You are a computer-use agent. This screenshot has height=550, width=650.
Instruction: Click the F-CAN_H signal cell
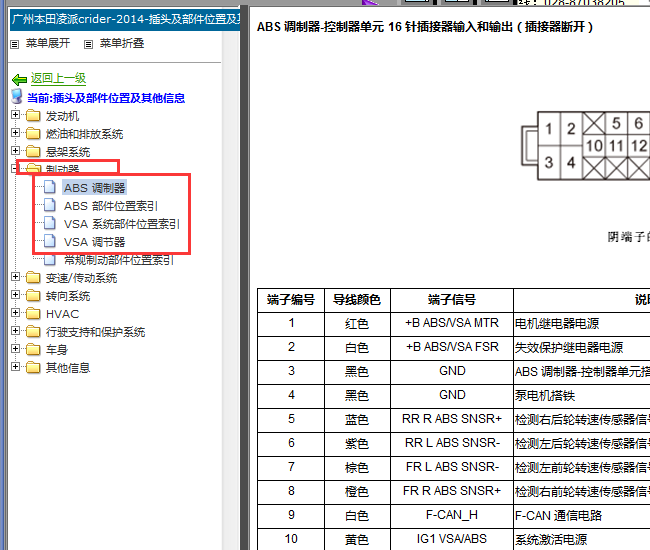(452, 516)
